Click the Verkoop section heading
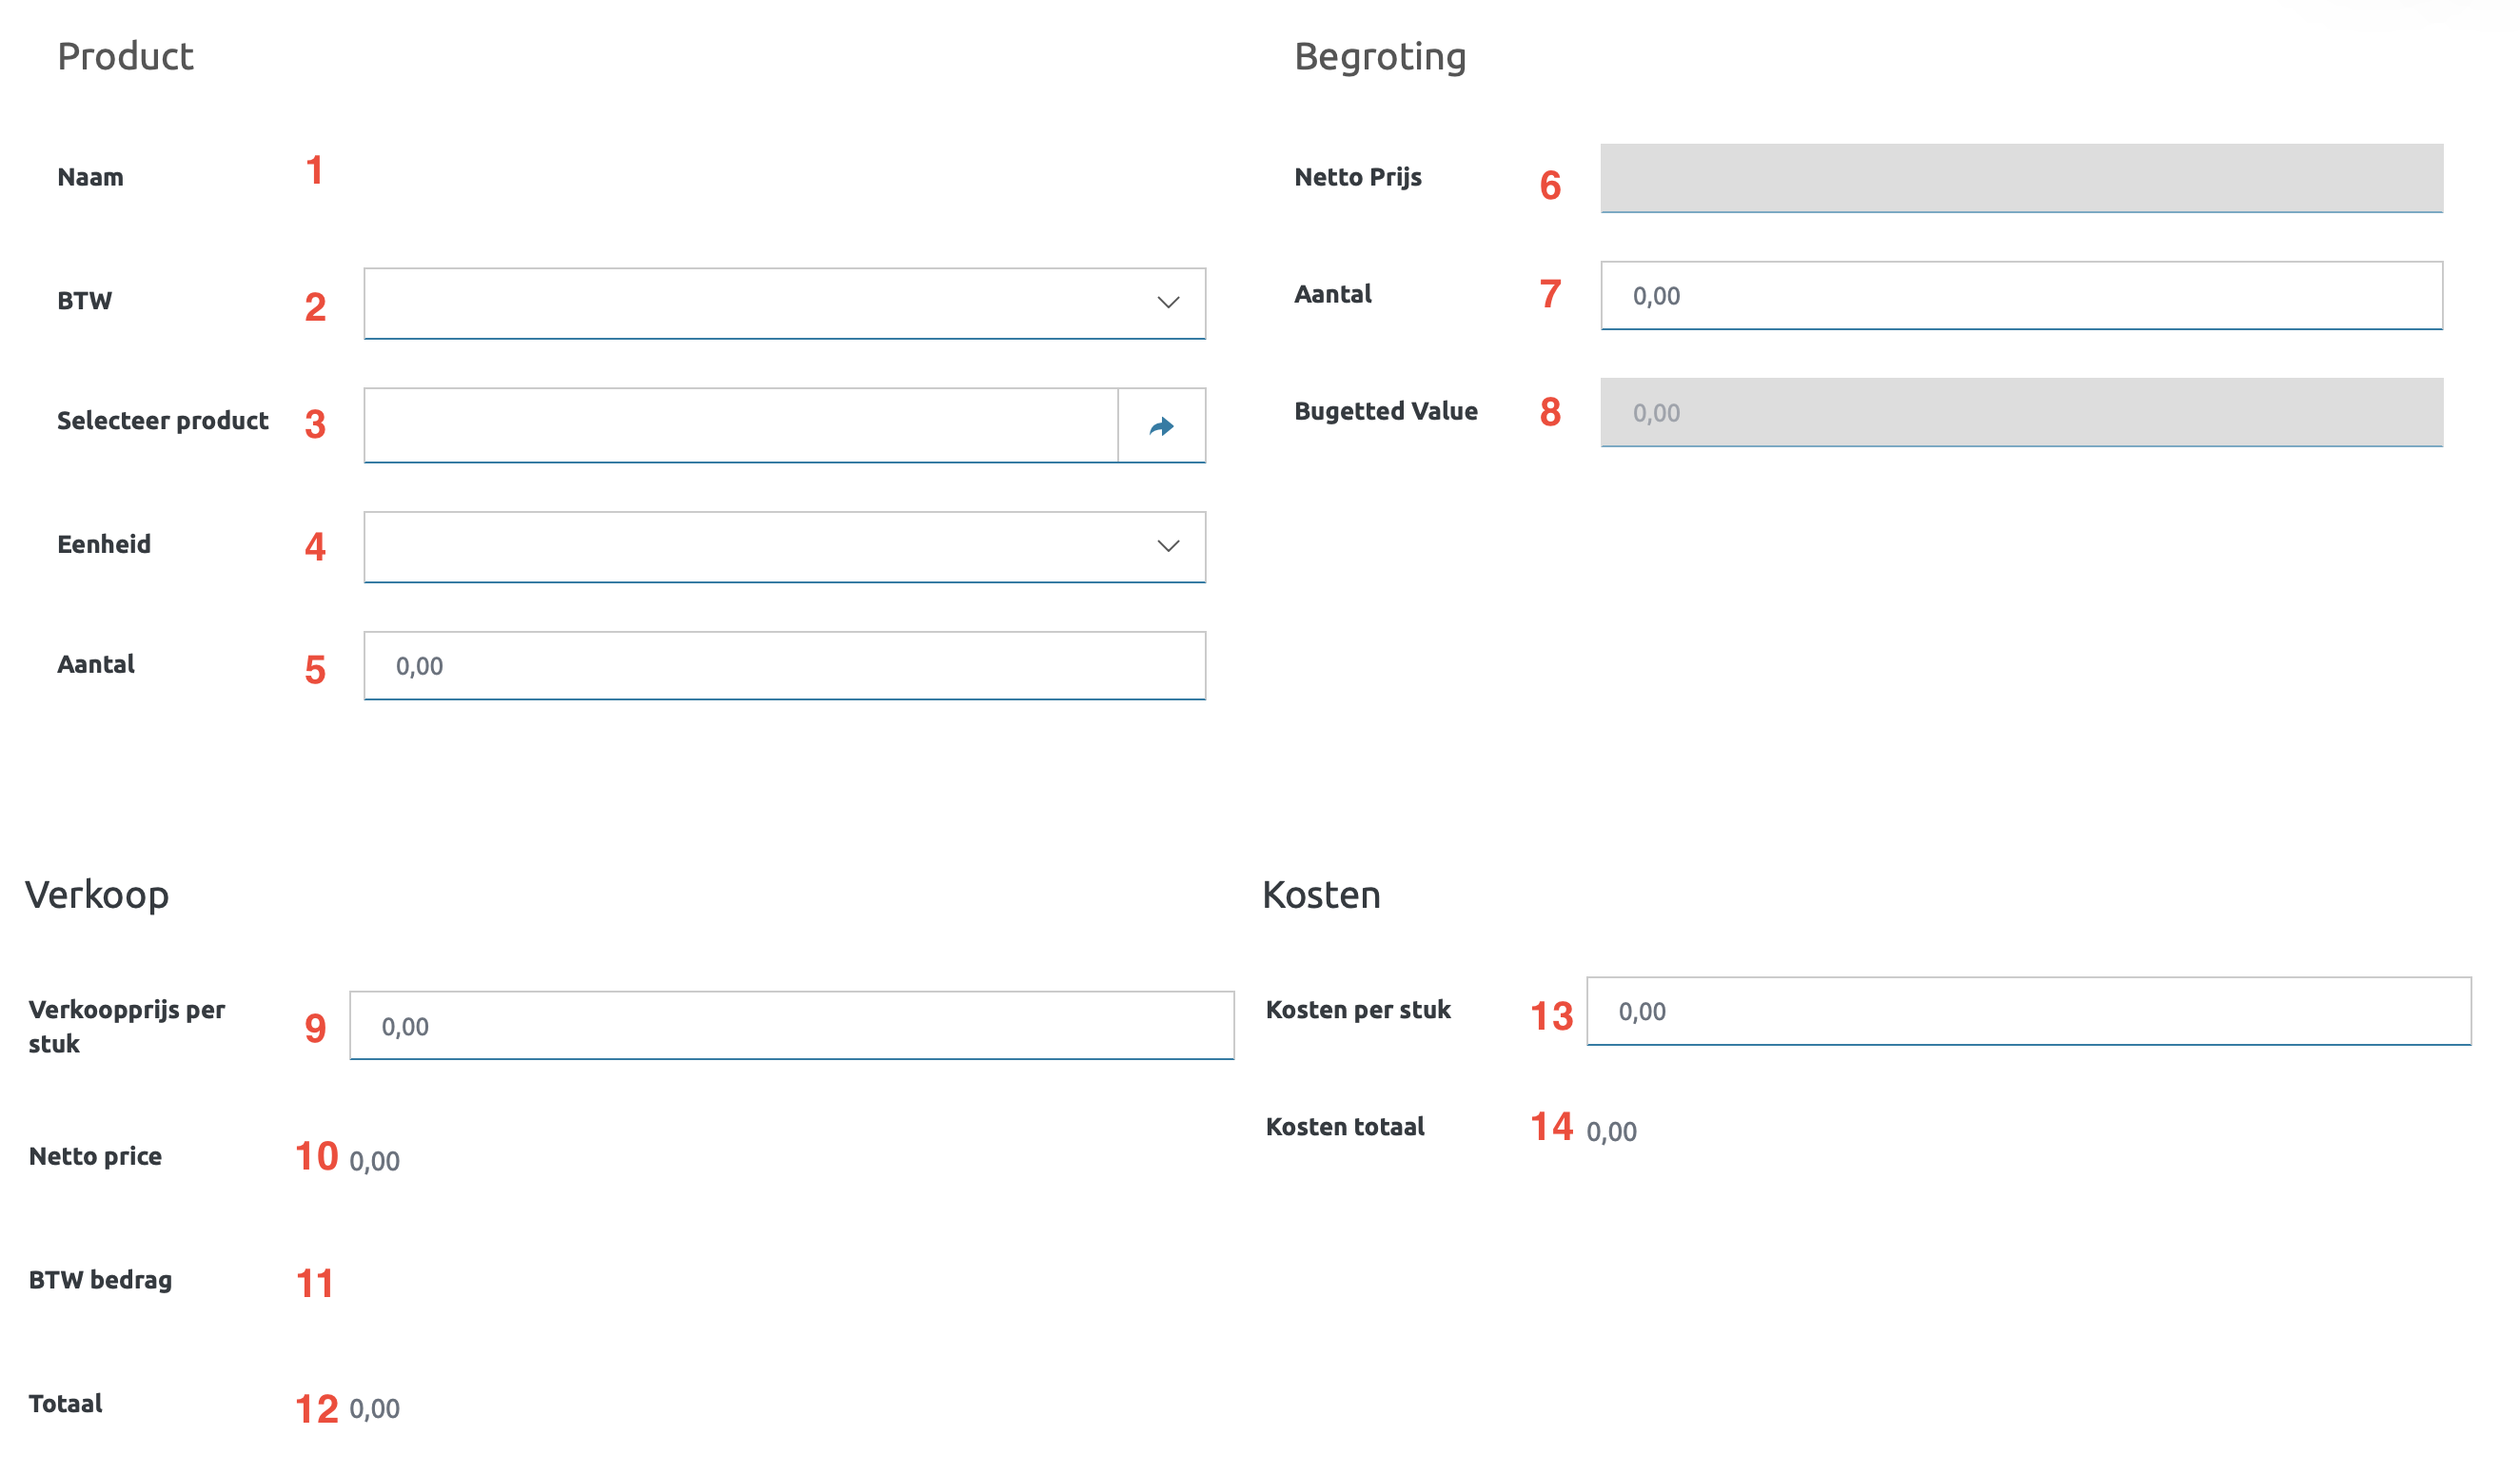Image resolution: width=2520 pixels, height=1475 pixels. click(x=97, y=895)
